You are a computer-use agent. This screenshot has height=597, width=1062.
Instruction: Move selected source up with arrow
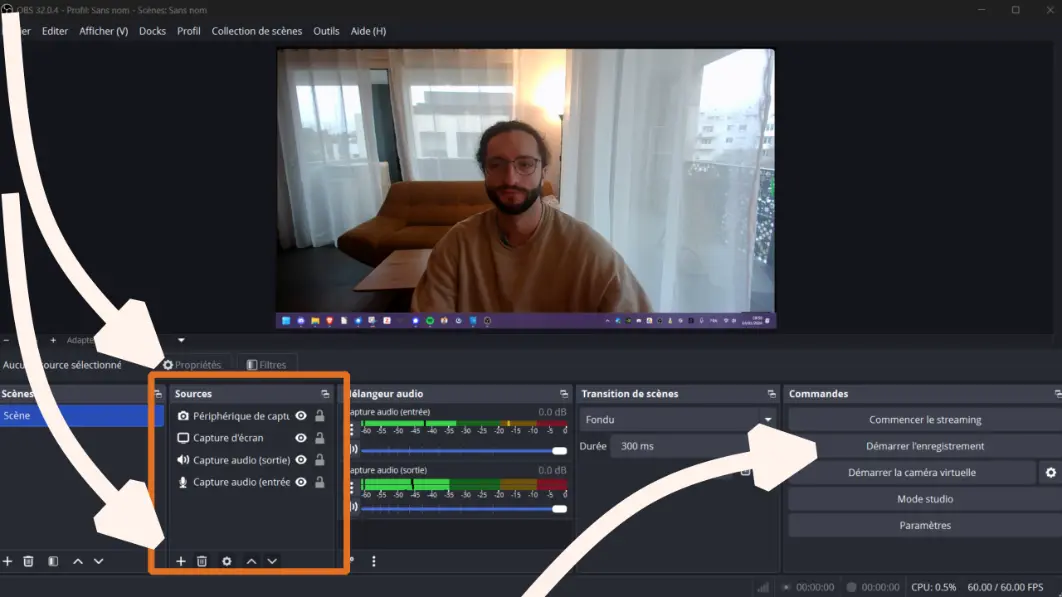pos(251,562)
